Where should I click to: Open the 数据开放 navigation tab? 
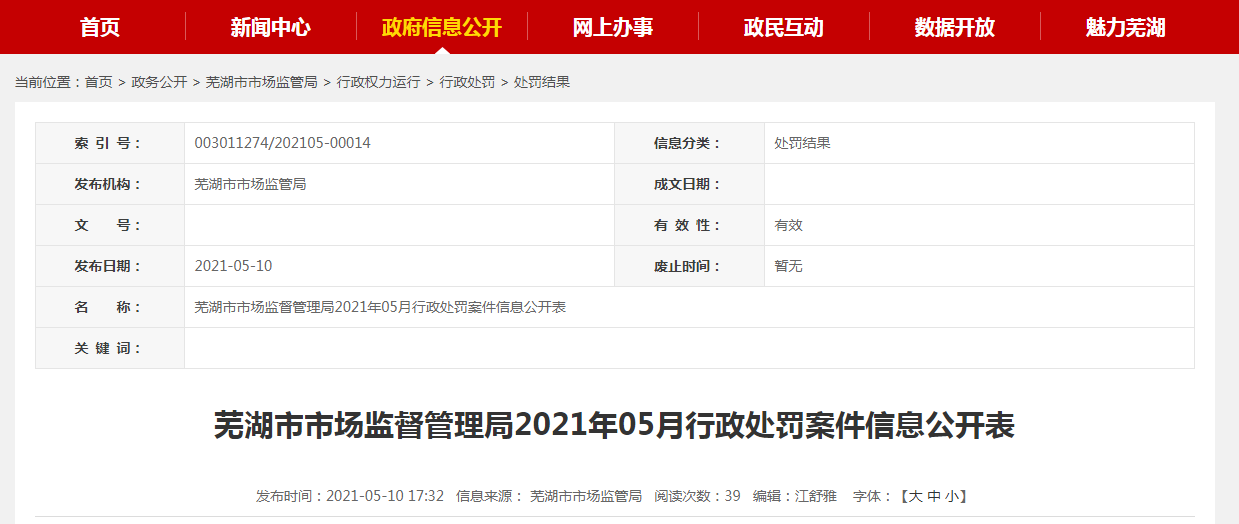coord(955,27)
